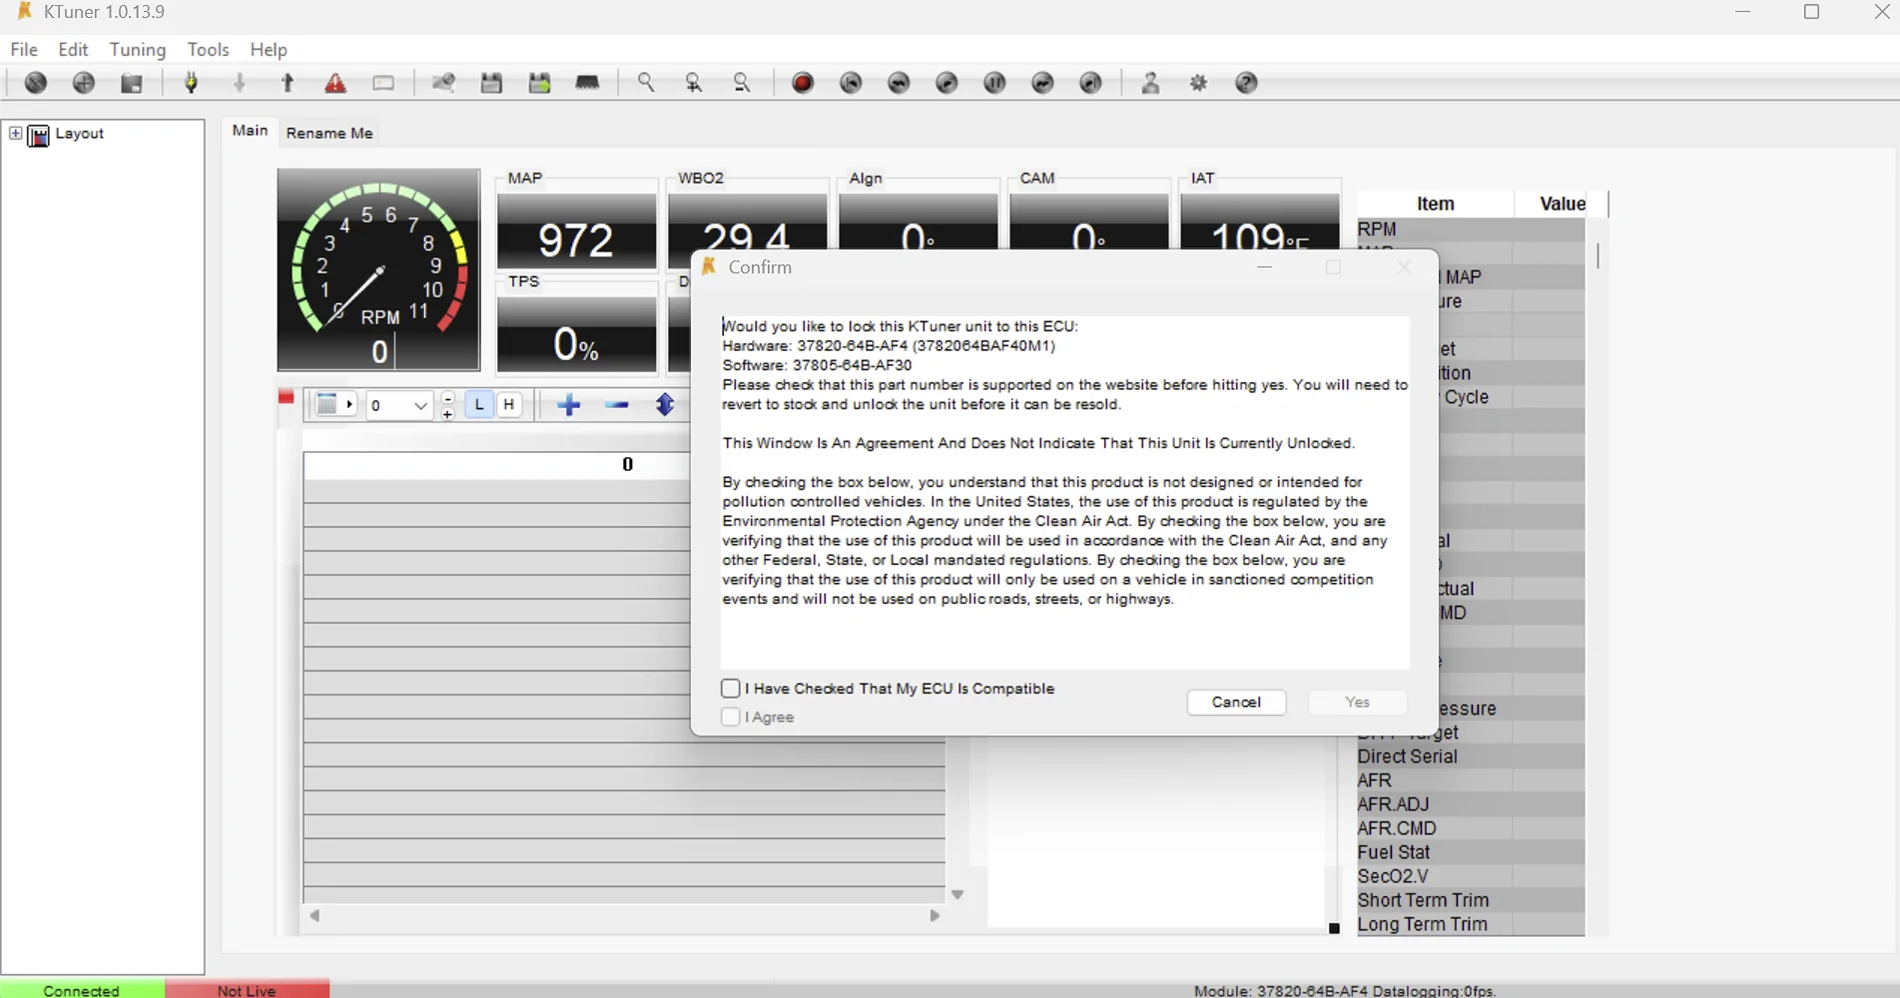The image size is (1900, 998).
Task: Click the Value column header
Action: pos(1562,204)
